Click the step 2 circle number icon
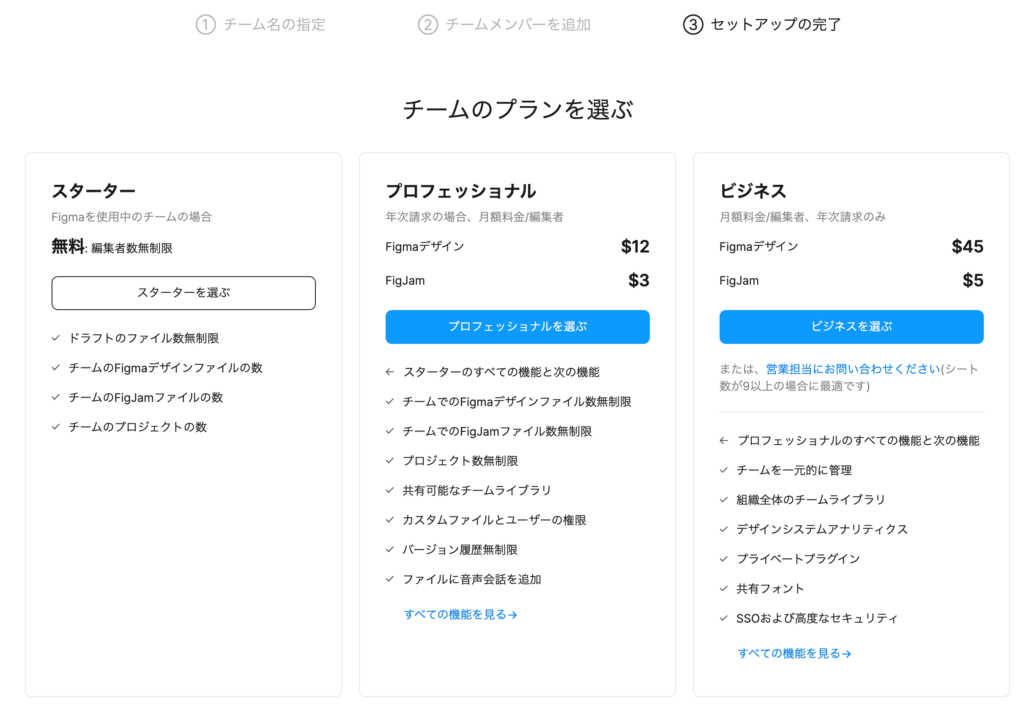Viewport: 1024px width, 714px height. [428, 24]
